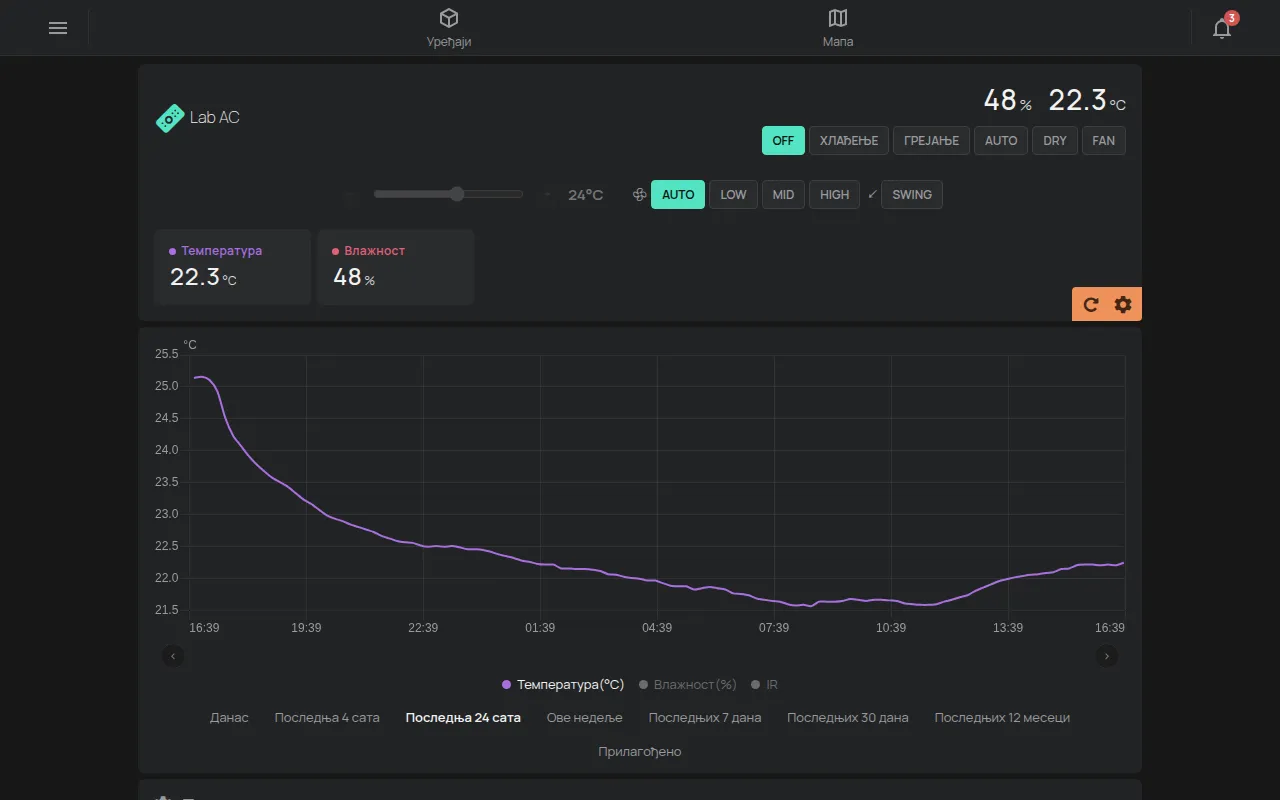This screenshot has height=800, width=1280.
Task: Set fan speed to LOW
Action: pyautogui.click(x=733, y=195)
